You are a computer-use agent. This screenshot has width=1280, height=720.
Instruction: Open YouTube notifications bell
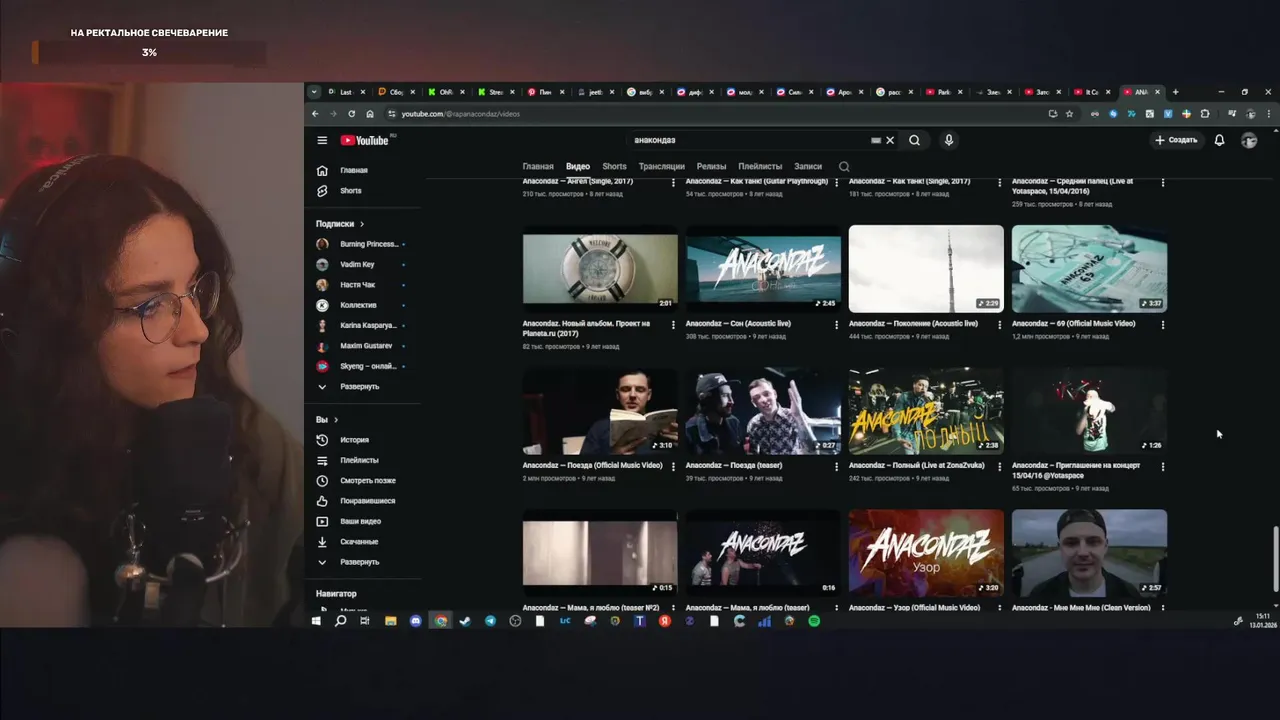point(1219,140)
